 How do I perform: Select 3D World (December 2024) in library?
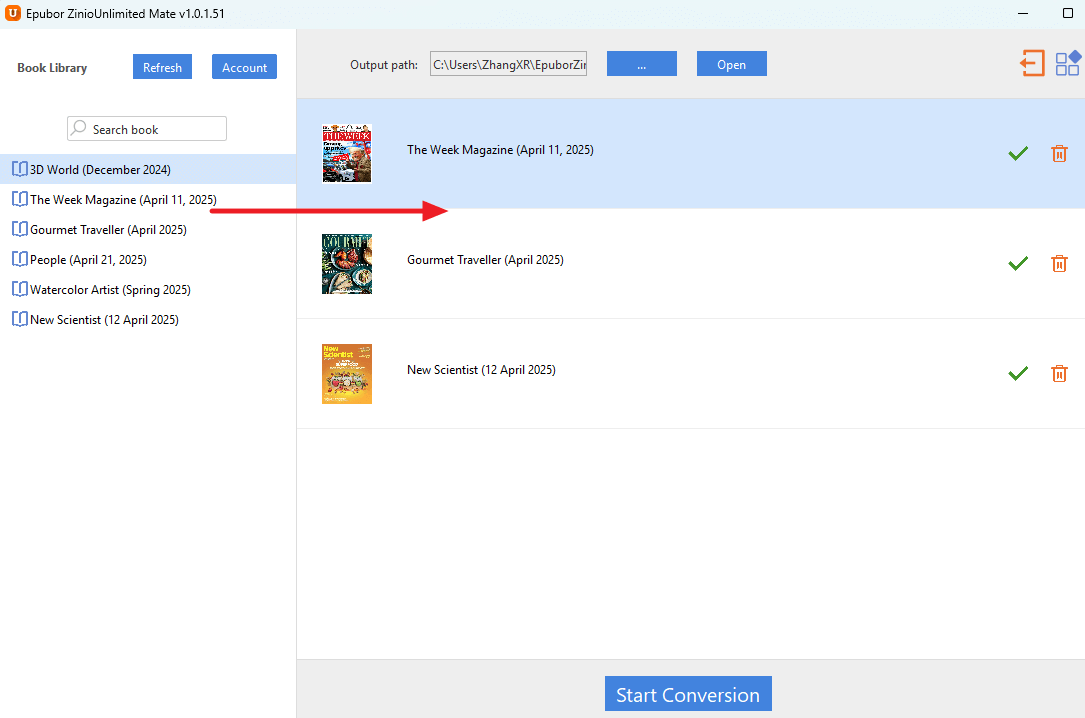coord(148,169)
